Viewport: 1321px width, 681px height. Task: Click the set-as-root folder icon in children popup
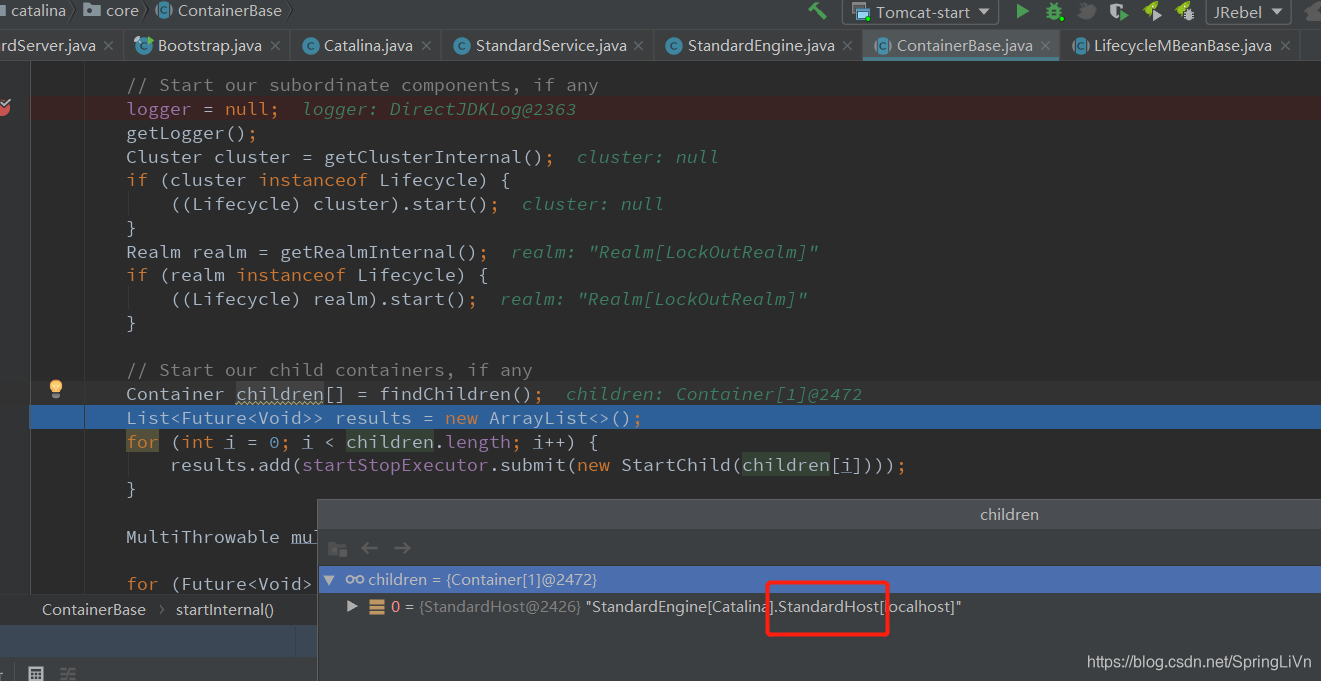(x=338, y=548)
